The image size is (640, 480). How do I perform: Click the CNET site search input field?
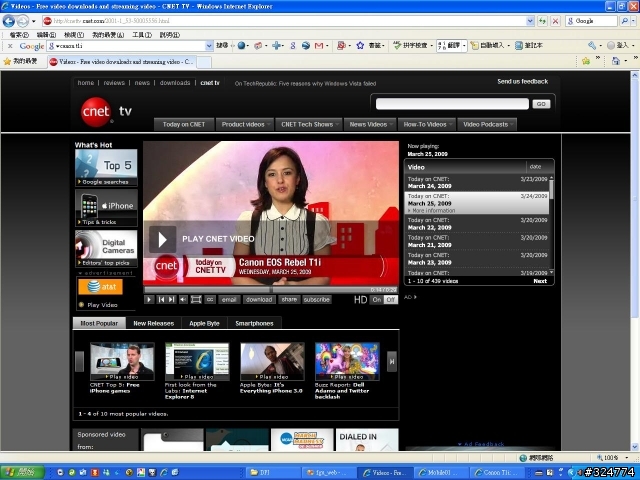[452, 104]
